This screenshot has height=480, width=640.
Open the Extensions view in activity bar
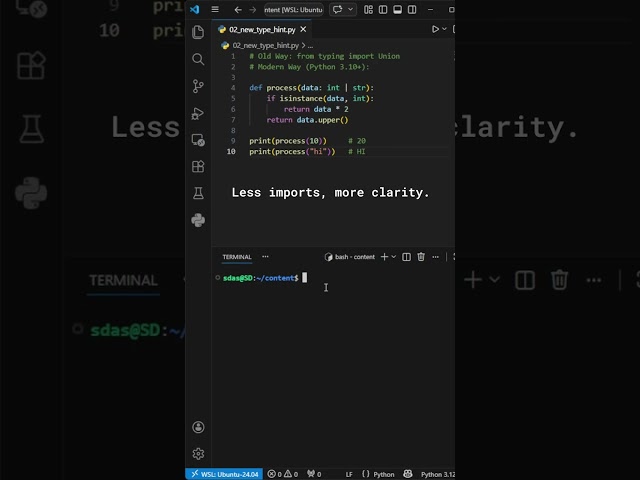pyautogui.click(x=198, y=167)
